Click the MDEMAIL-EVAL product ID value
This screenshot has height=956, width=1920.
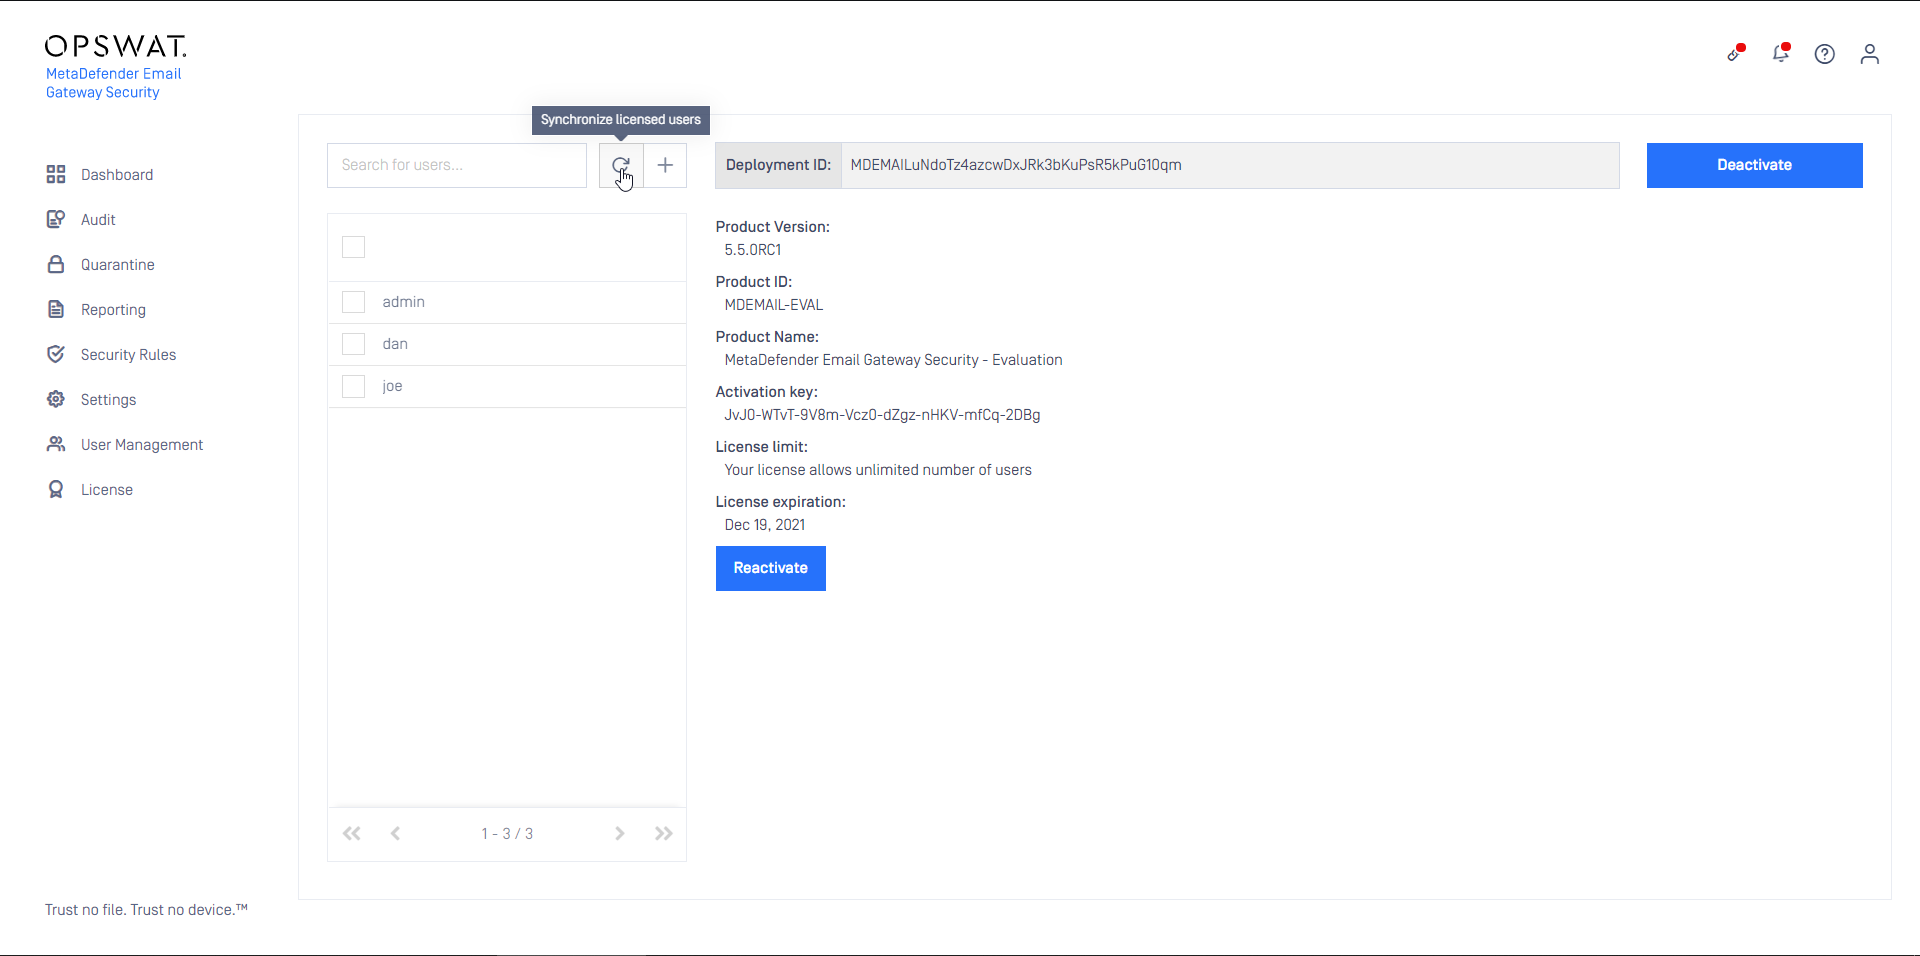(x=774, y=305)
